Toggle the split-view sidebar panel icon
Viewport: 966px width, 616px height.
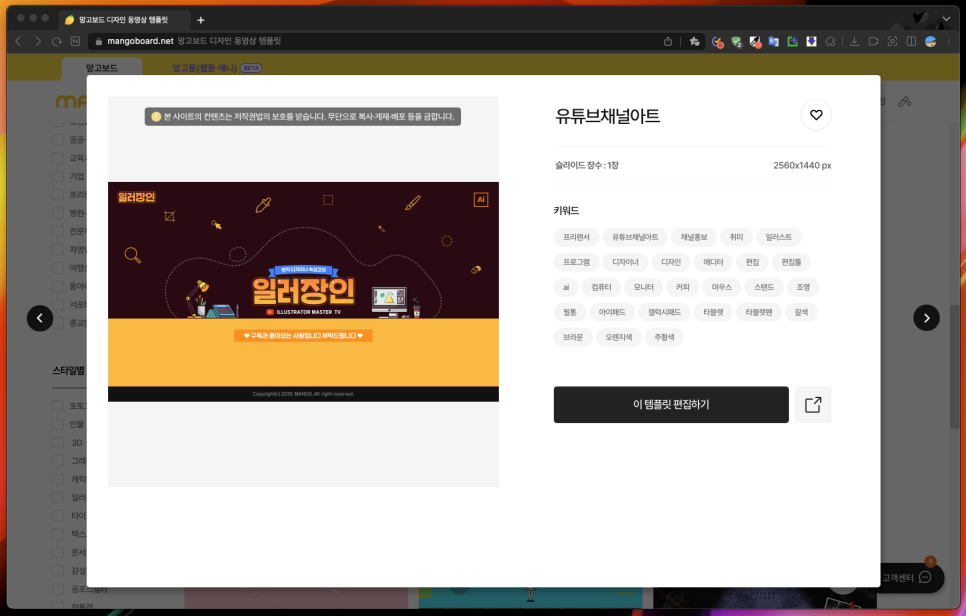coord(911,41)
